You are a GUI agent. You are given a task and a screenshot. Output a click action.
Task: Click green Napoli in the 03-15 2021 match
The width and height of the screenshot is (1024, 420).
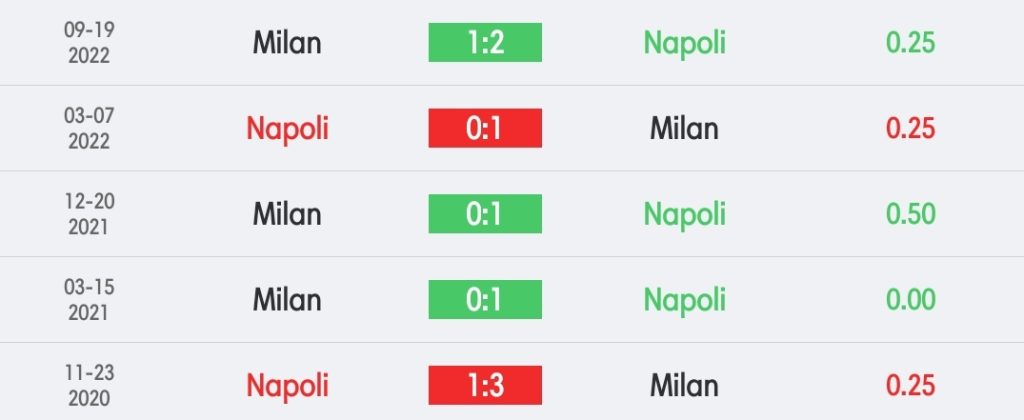coord(684,301)
